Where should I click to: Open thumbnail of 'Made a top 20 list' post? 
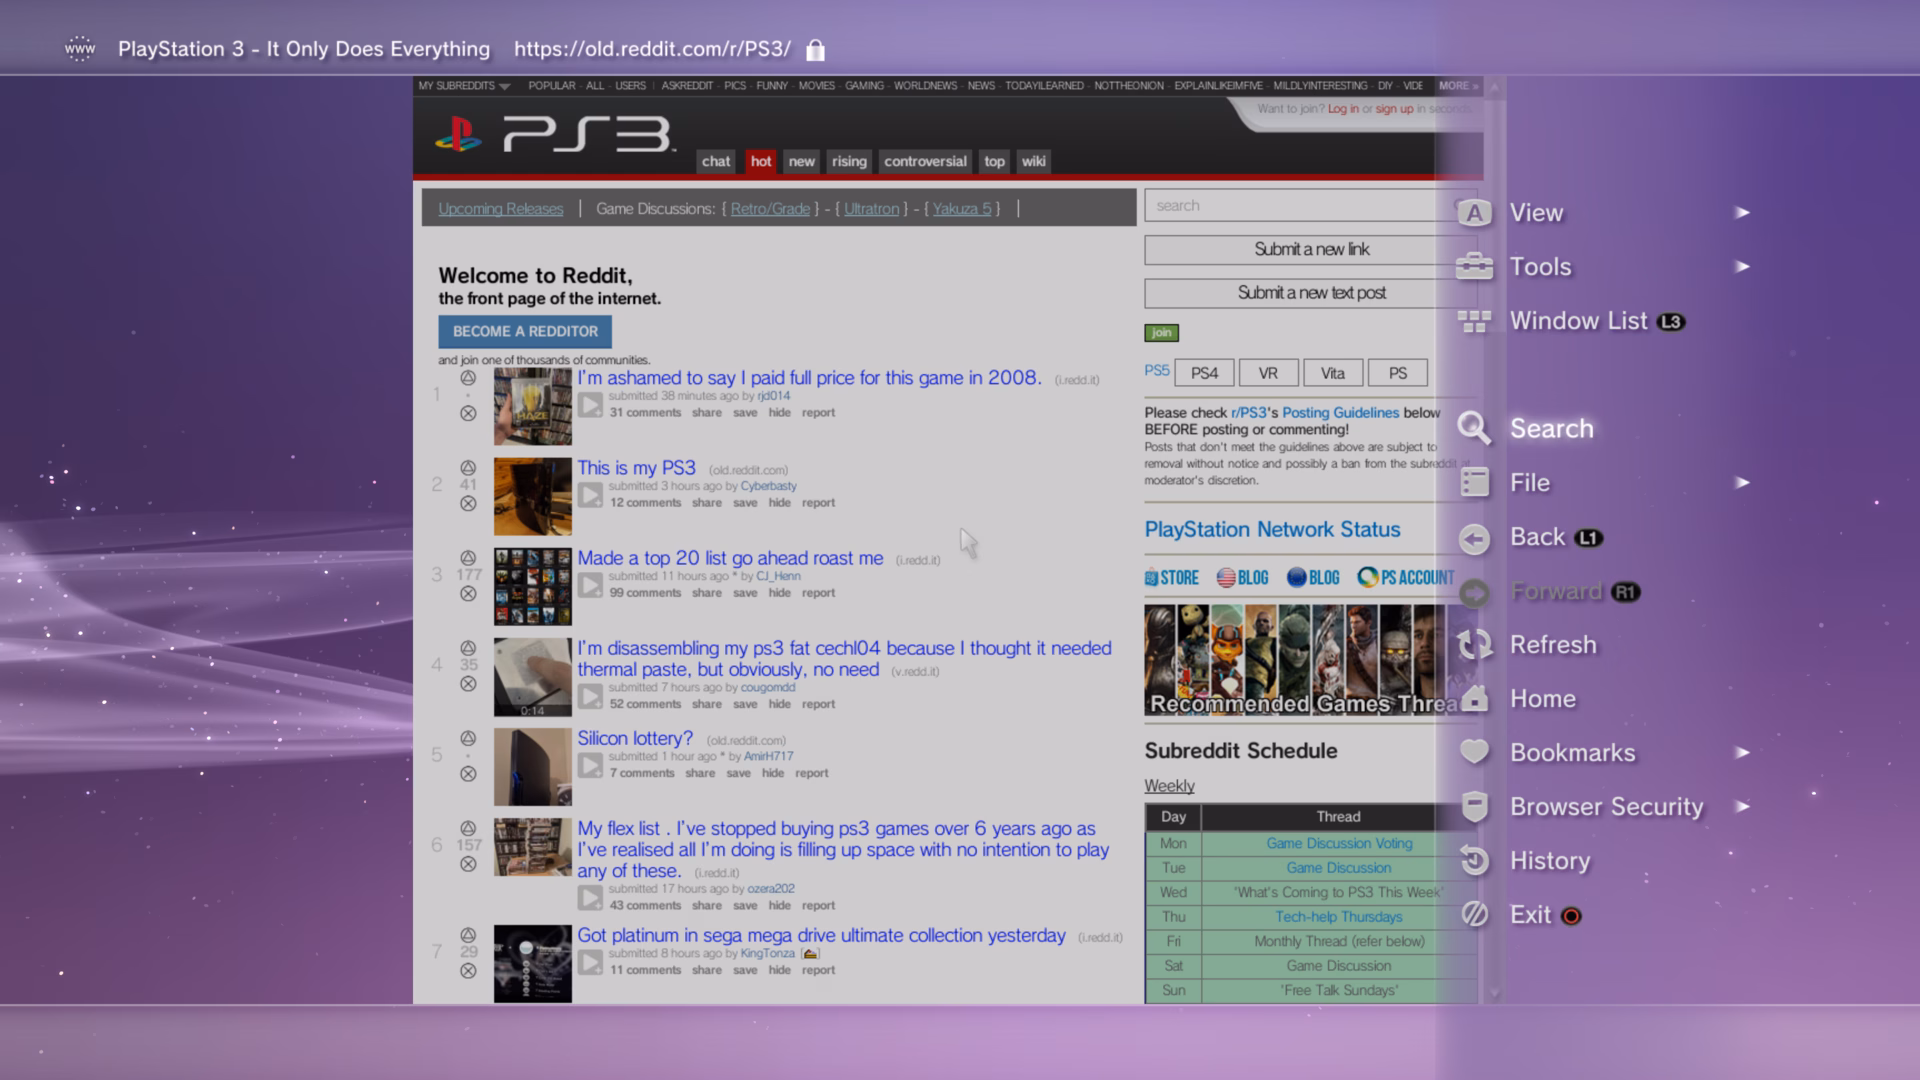532,587
